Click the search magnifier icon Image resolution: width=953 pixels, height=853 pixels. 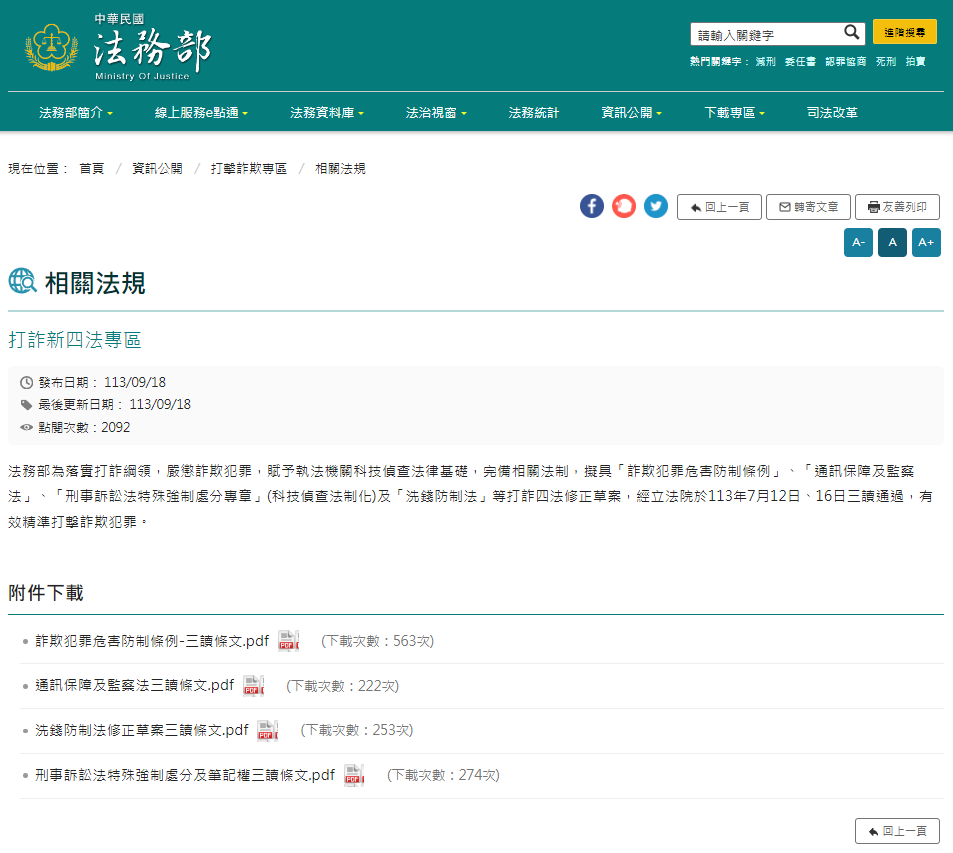[852, 33]
